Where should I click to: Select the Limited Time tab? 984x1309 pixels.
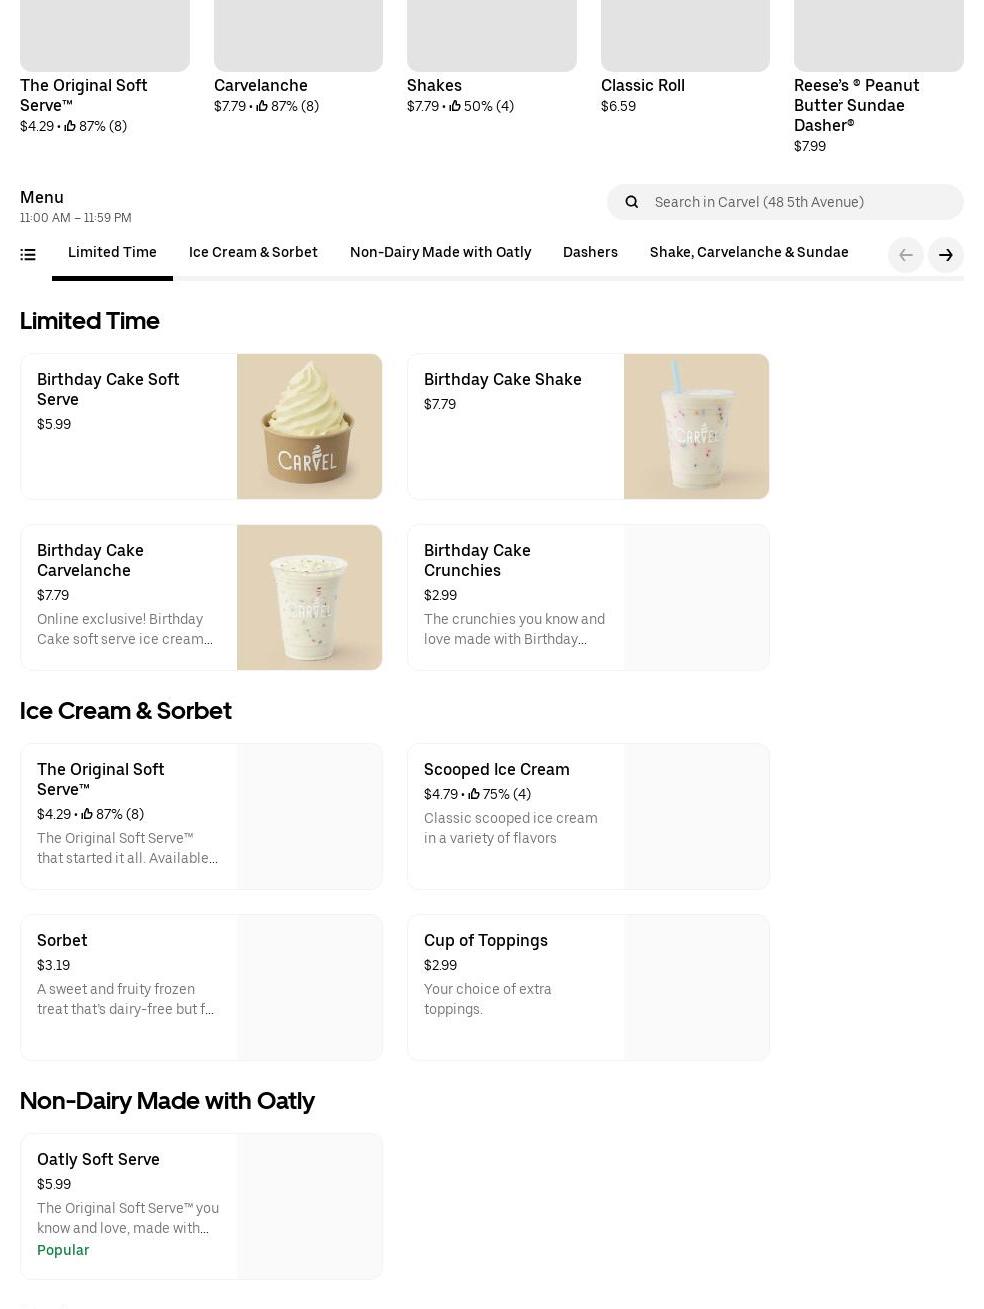click(x=112, y=253)
